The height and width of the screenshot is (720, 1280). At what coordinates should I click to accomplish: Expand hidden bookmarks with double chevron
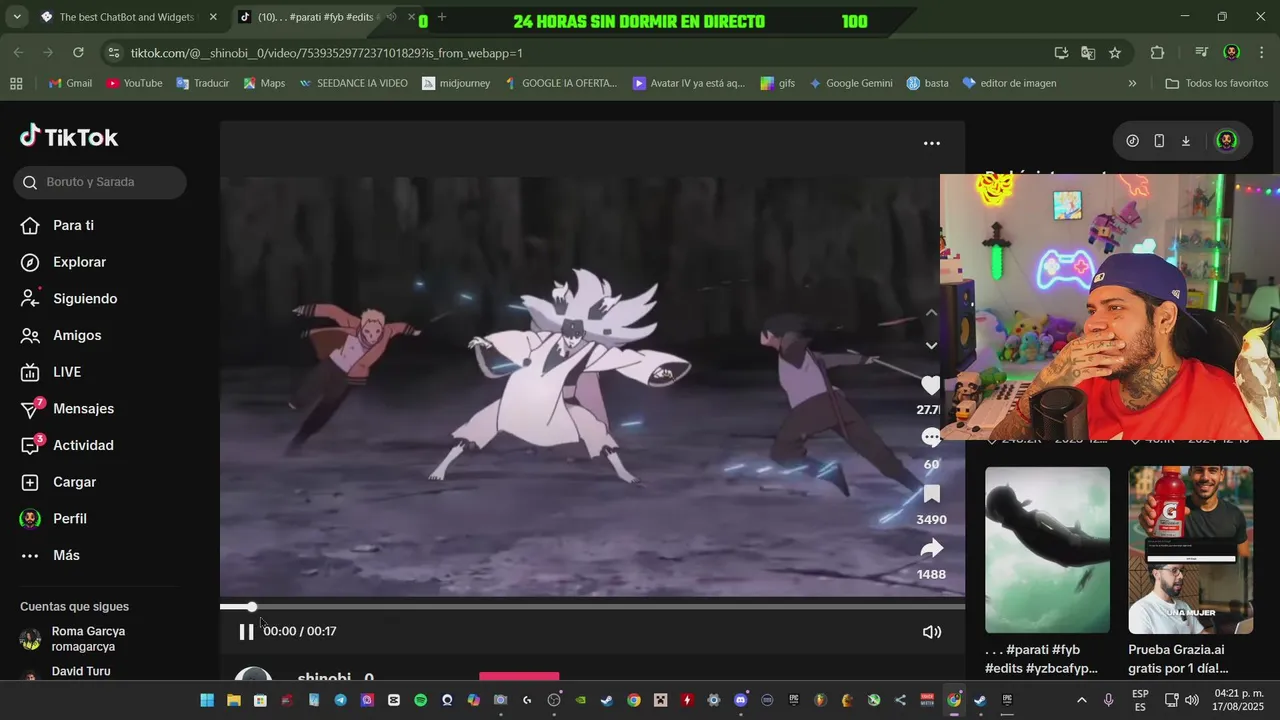pyautogui.click(x=1132, y=83)
